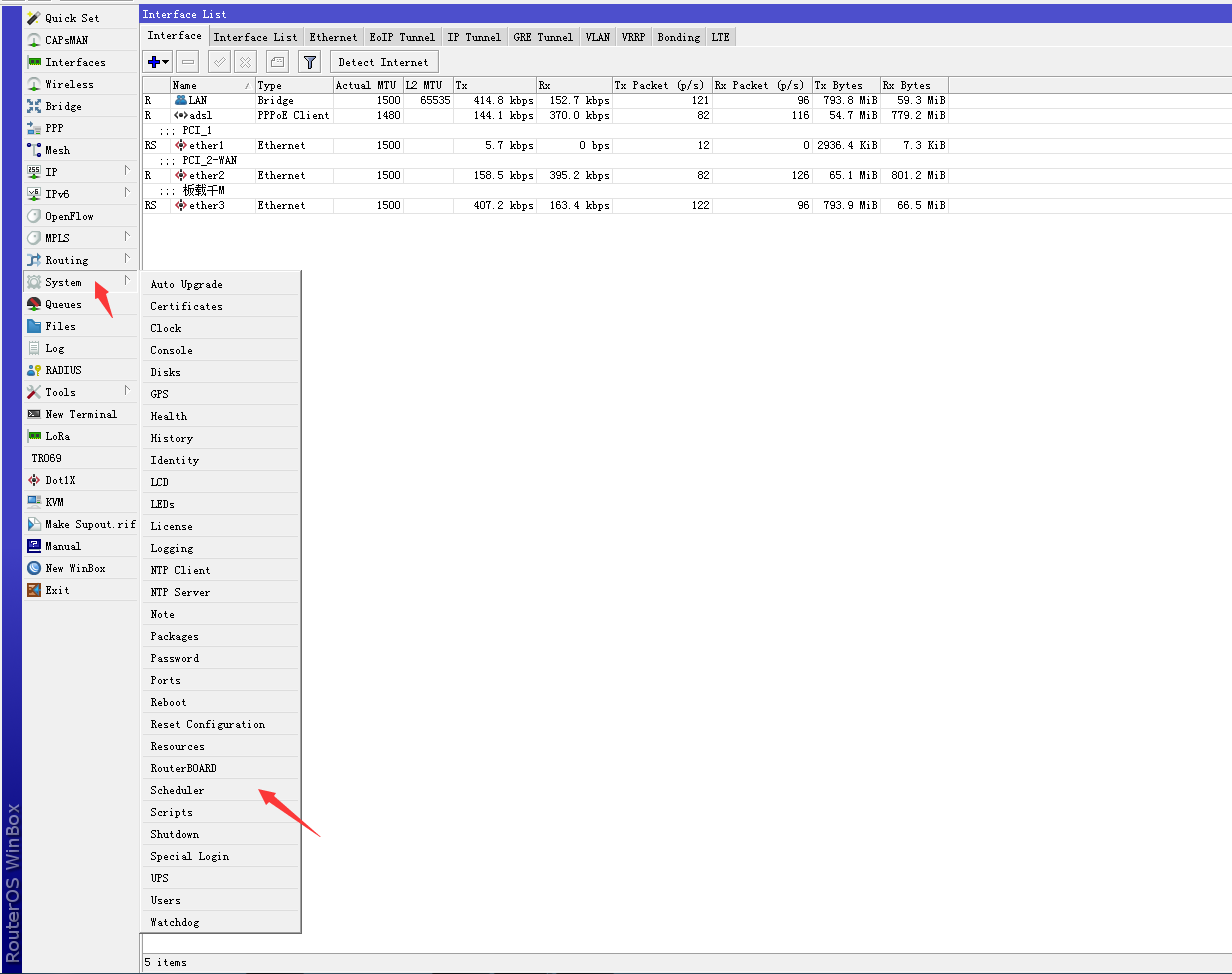Open the filter funnel toolbar button

click(x=310, y=62)
